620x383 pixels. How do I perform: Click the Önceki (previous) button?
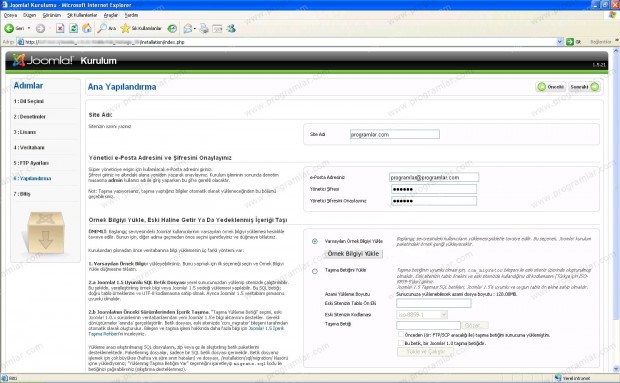[551, 87]
